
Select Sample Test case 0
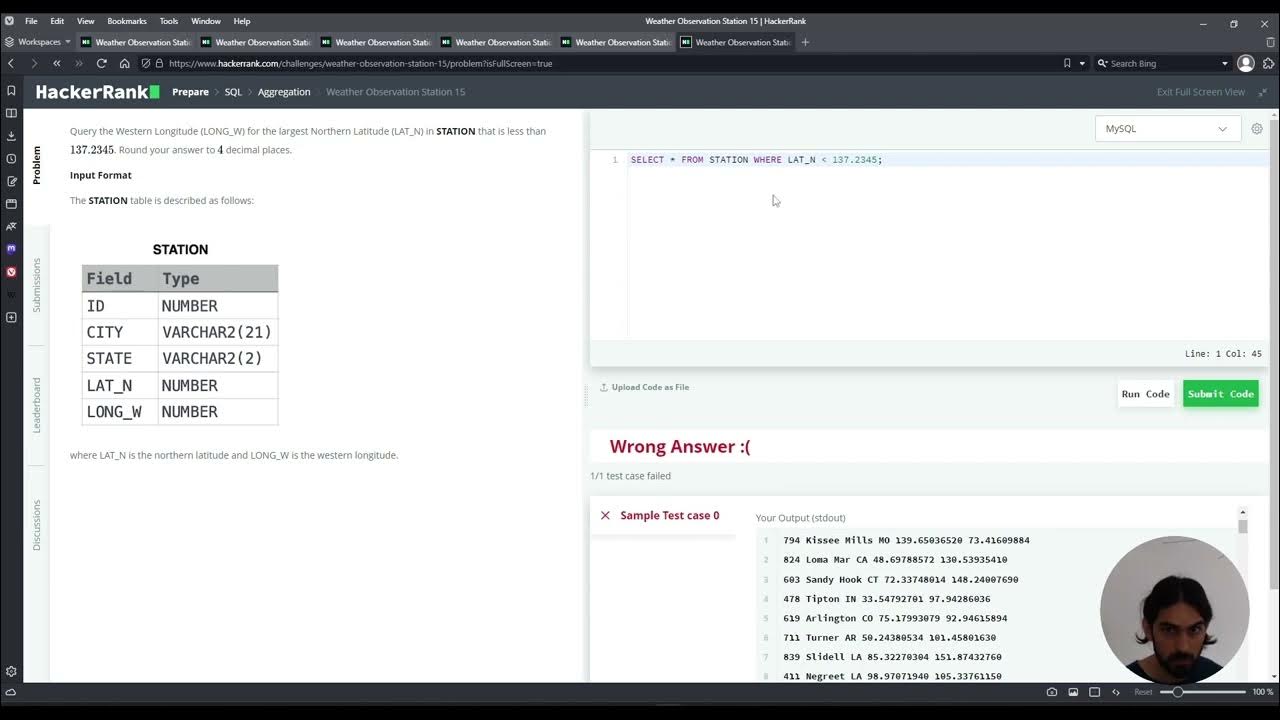[663, 516]
